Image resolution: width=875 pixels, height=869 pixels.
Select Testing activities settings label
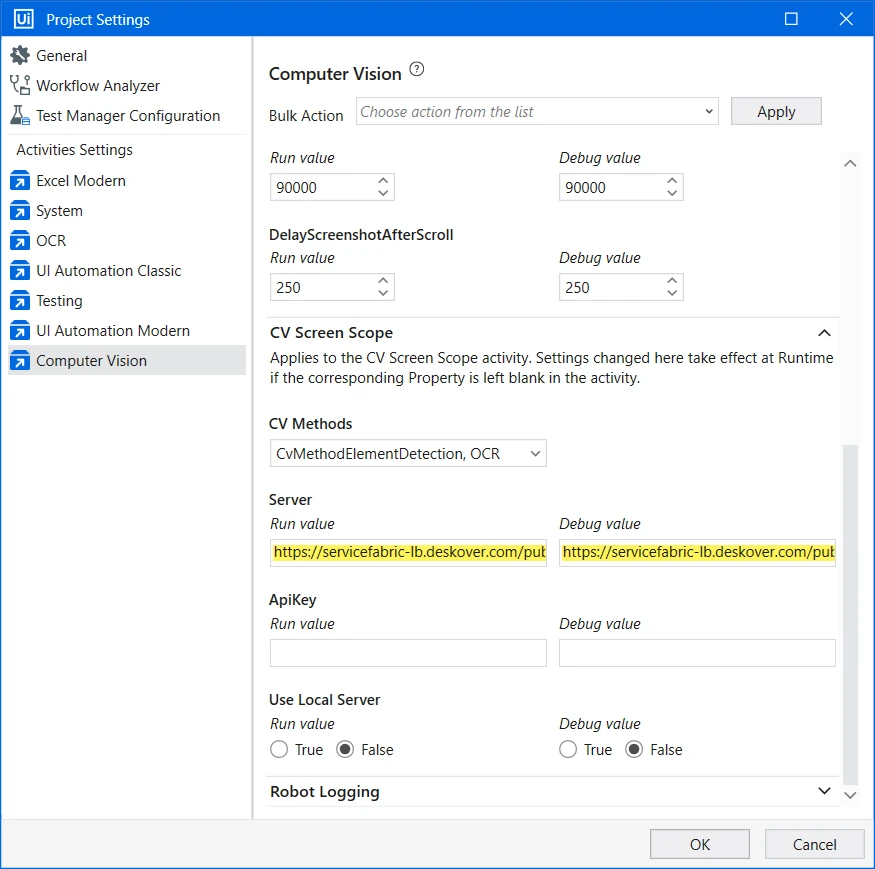59,301
